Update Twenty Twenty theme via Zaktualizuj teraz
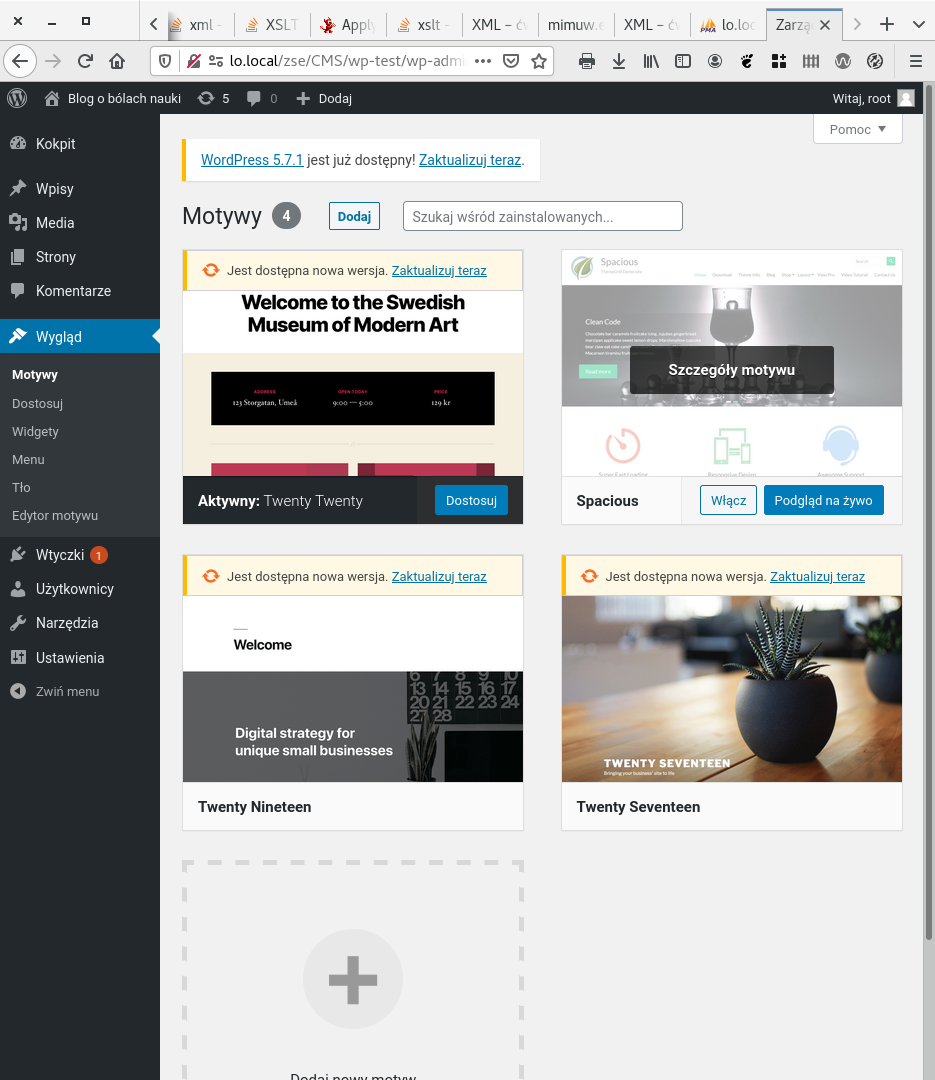This screenshot has width=935, height=1080. (x=439, y=271)
